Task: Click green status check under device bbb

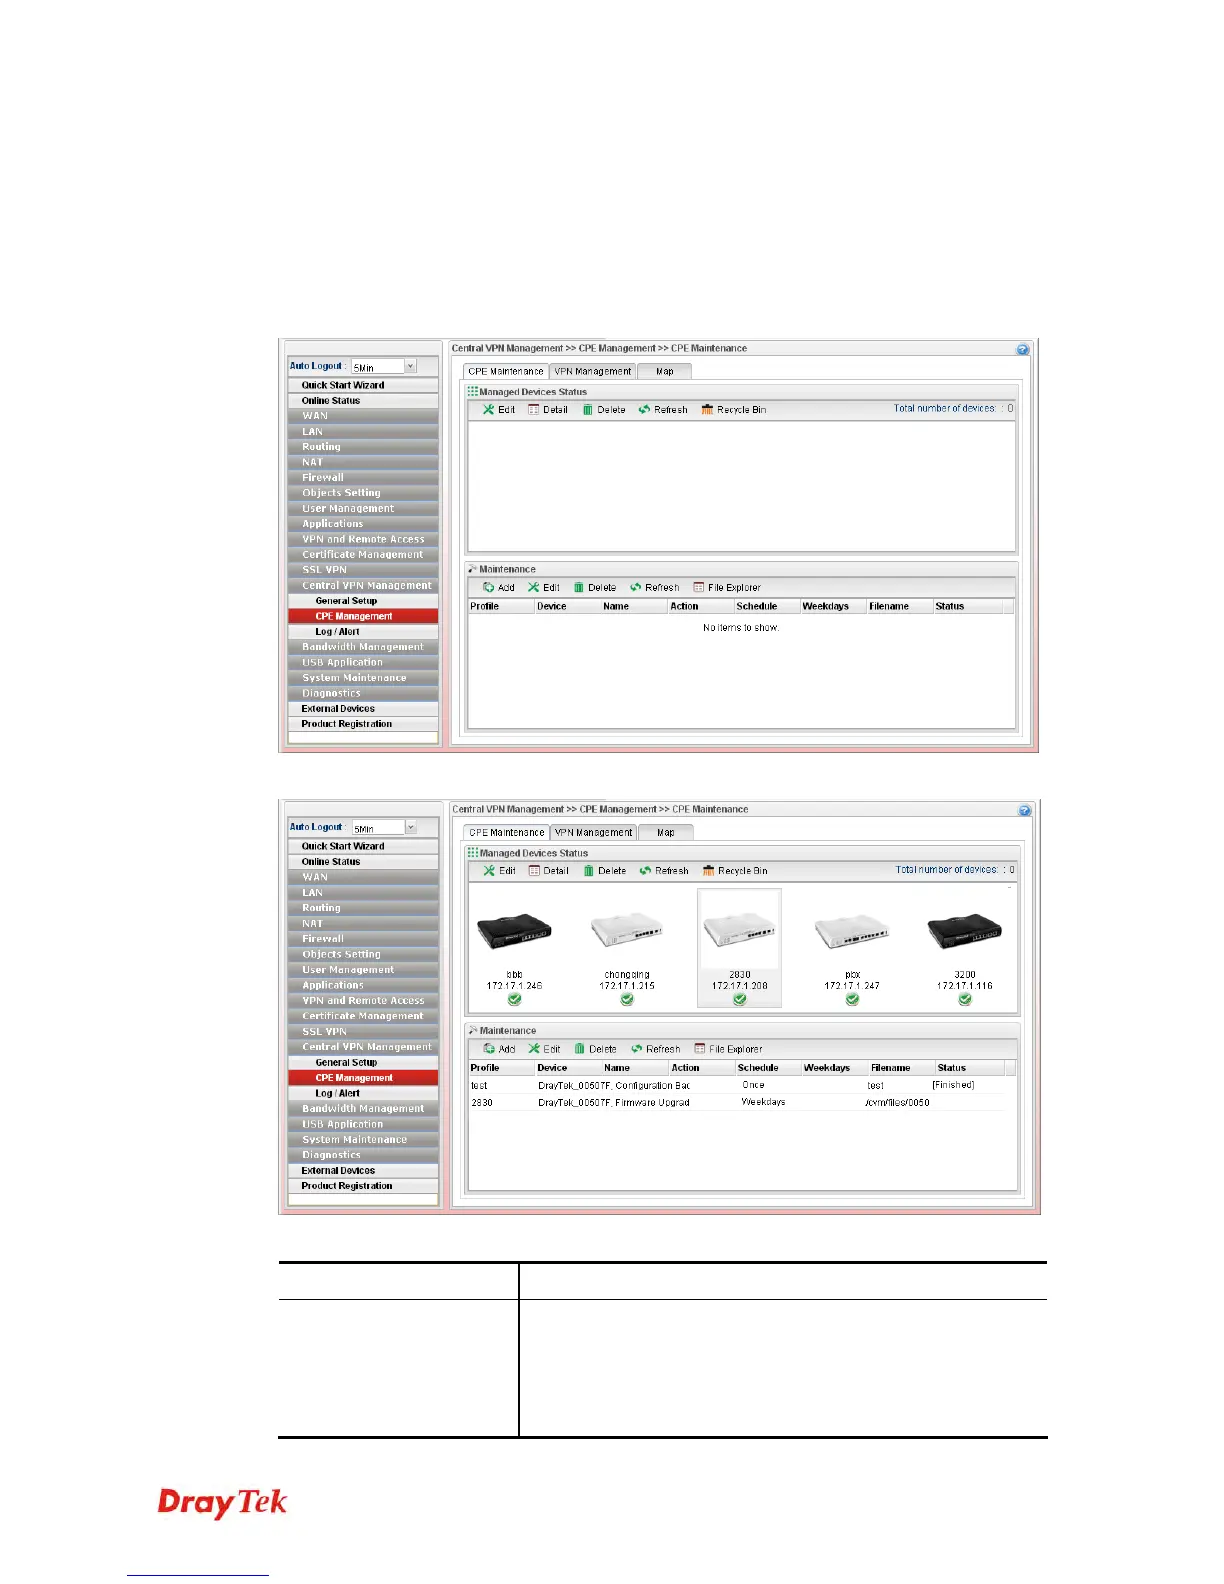Action: [x=514, y=999]
